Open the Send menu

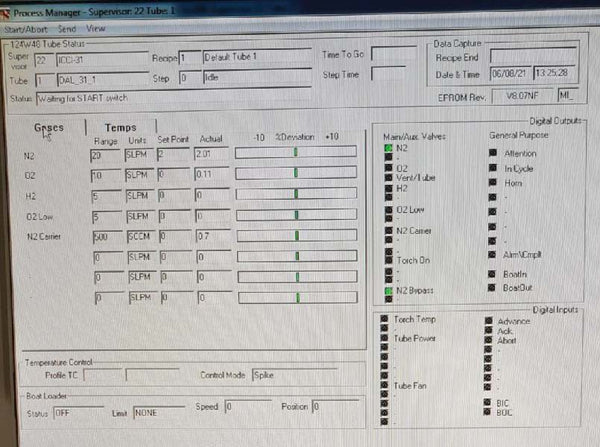click(x=67, y=29)
